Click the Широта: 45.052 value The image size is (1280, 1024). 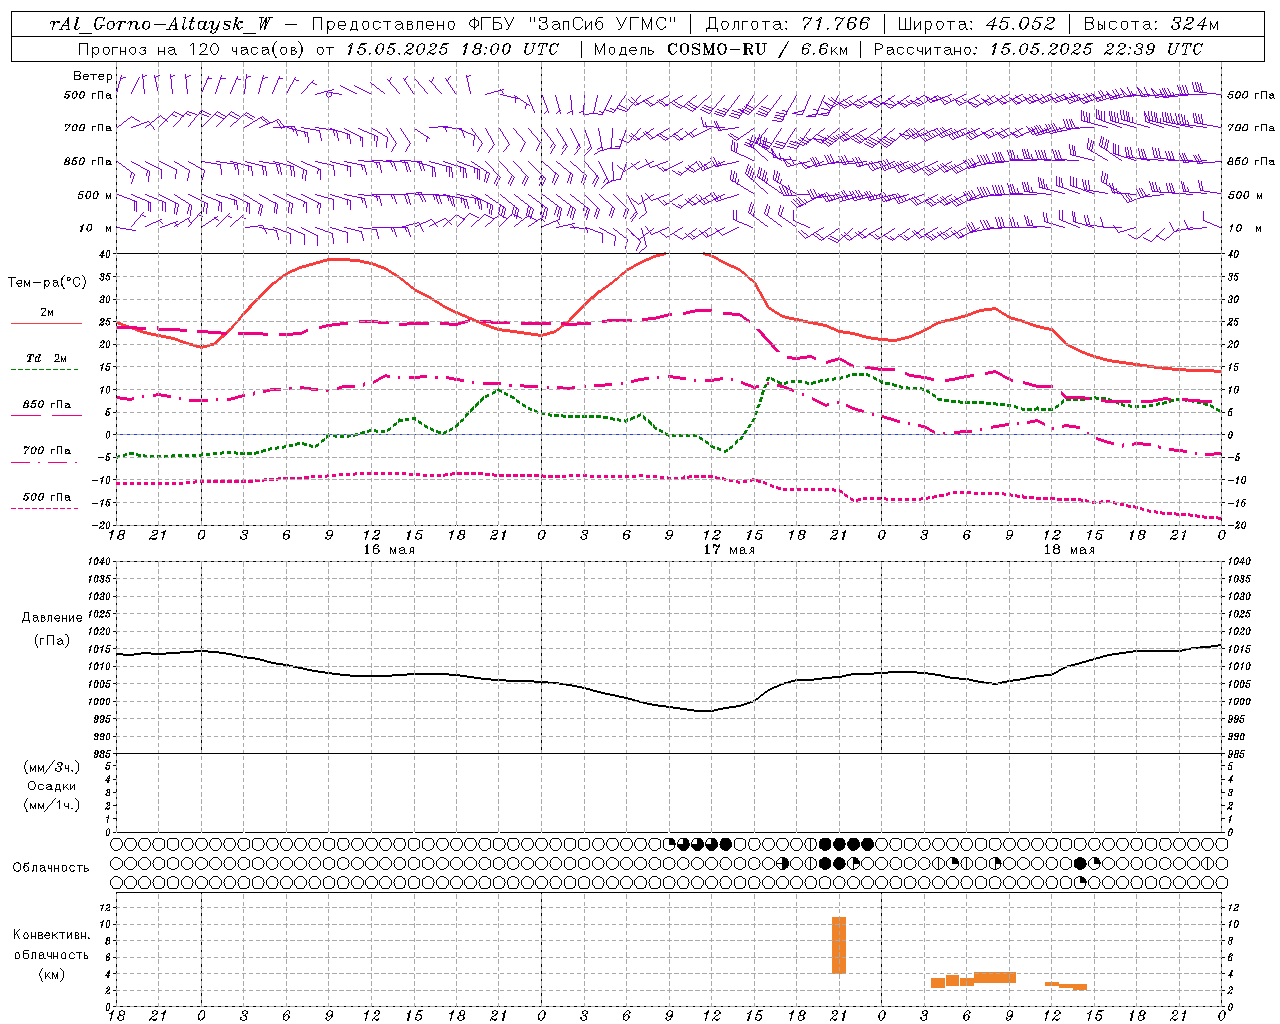tap(976, 24)
